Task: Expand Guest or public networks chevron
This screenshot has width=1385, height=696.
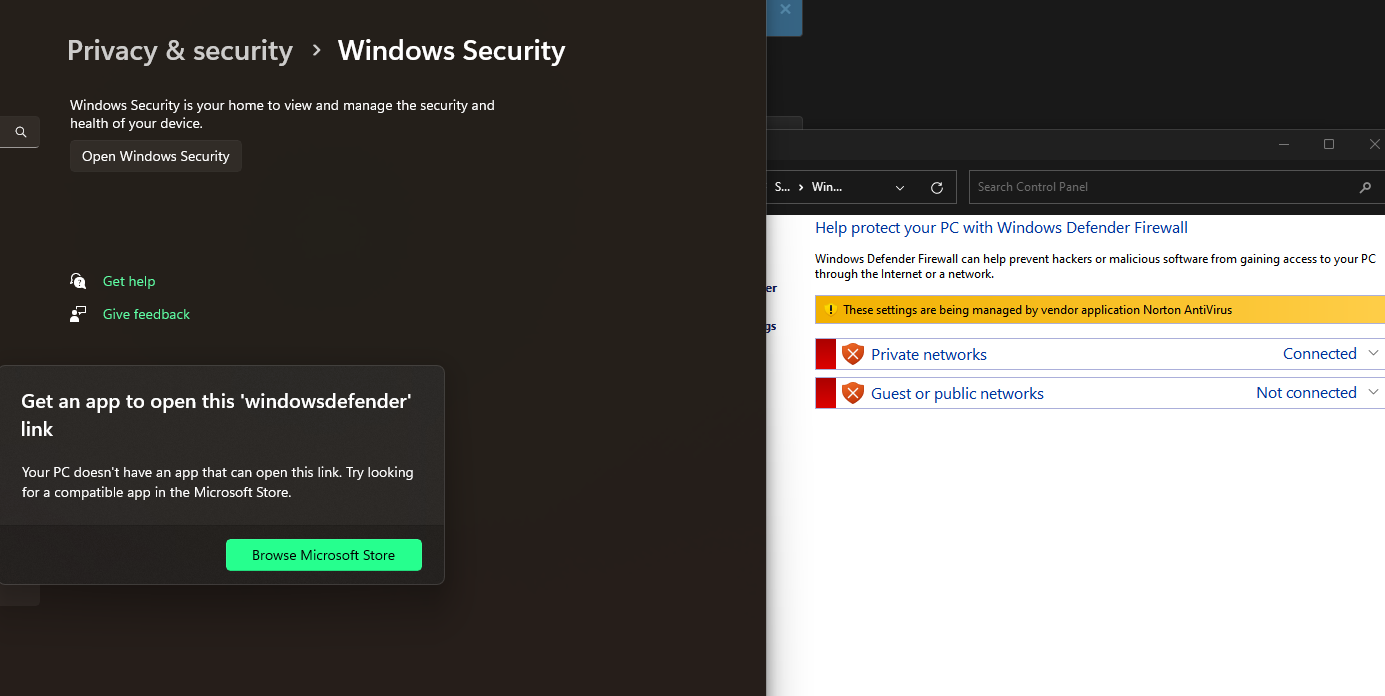Action: pos(1373,392)
